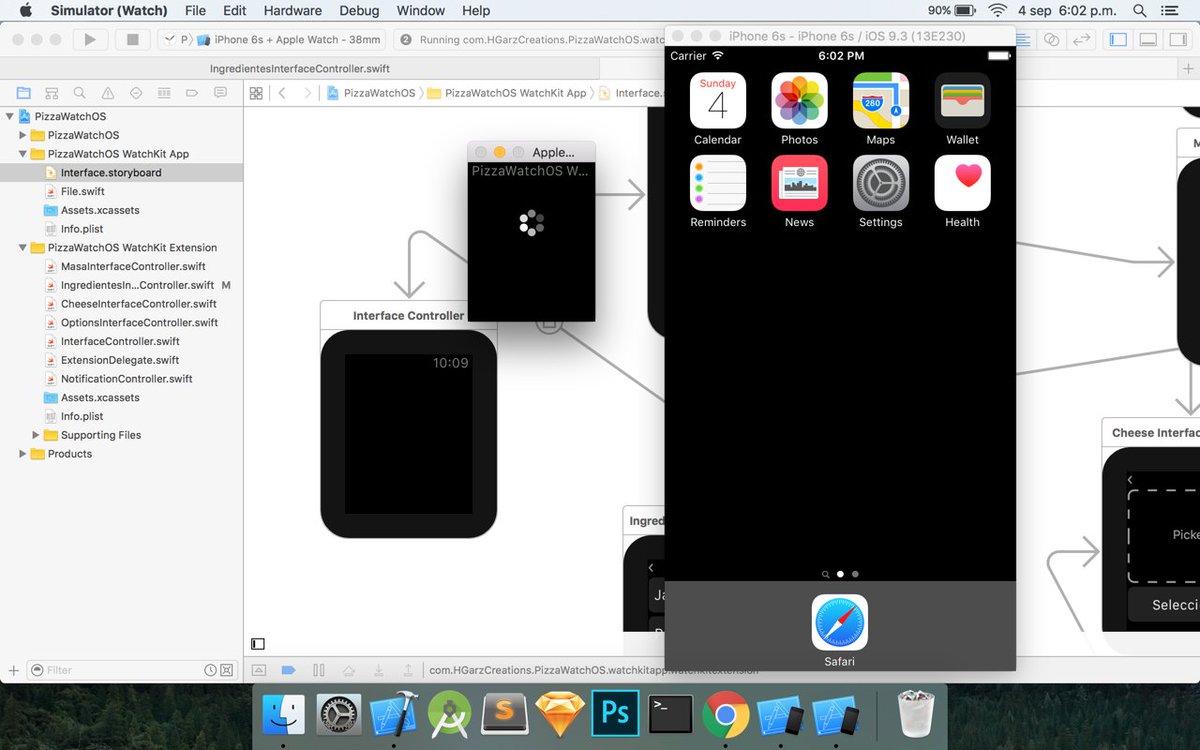Open Terminal from the Dock
This screenshot has width=1200, height=750.
point(670,715)
